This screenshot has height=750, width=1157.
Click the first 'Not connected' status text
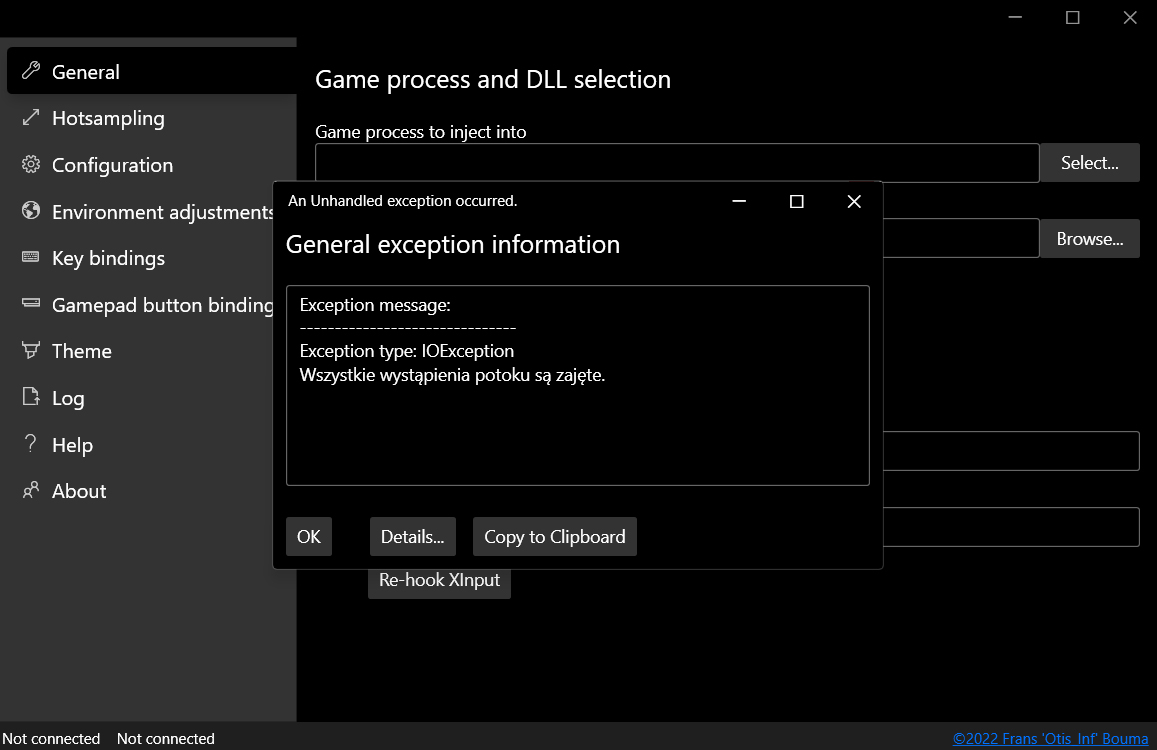pos(51,739)
